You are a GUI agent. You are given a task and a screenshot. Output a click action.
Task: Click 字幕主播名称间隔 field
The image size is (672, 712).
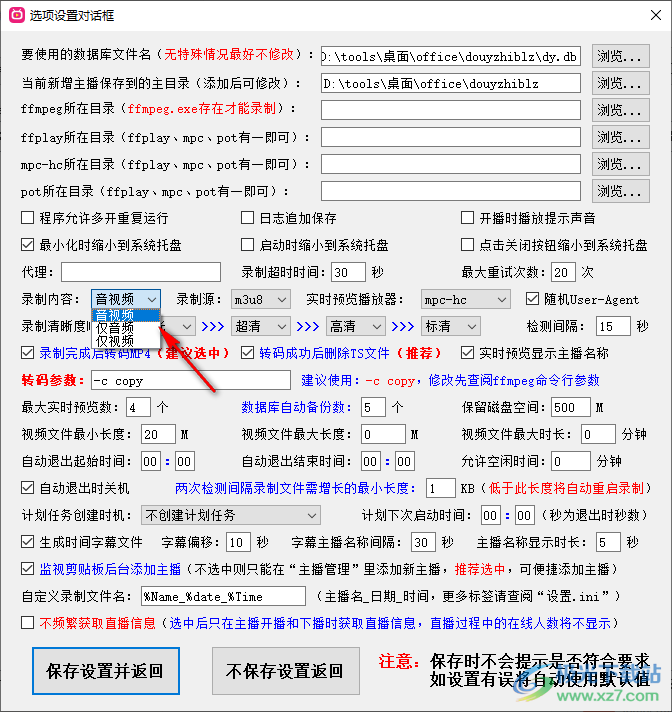(423, 542)
